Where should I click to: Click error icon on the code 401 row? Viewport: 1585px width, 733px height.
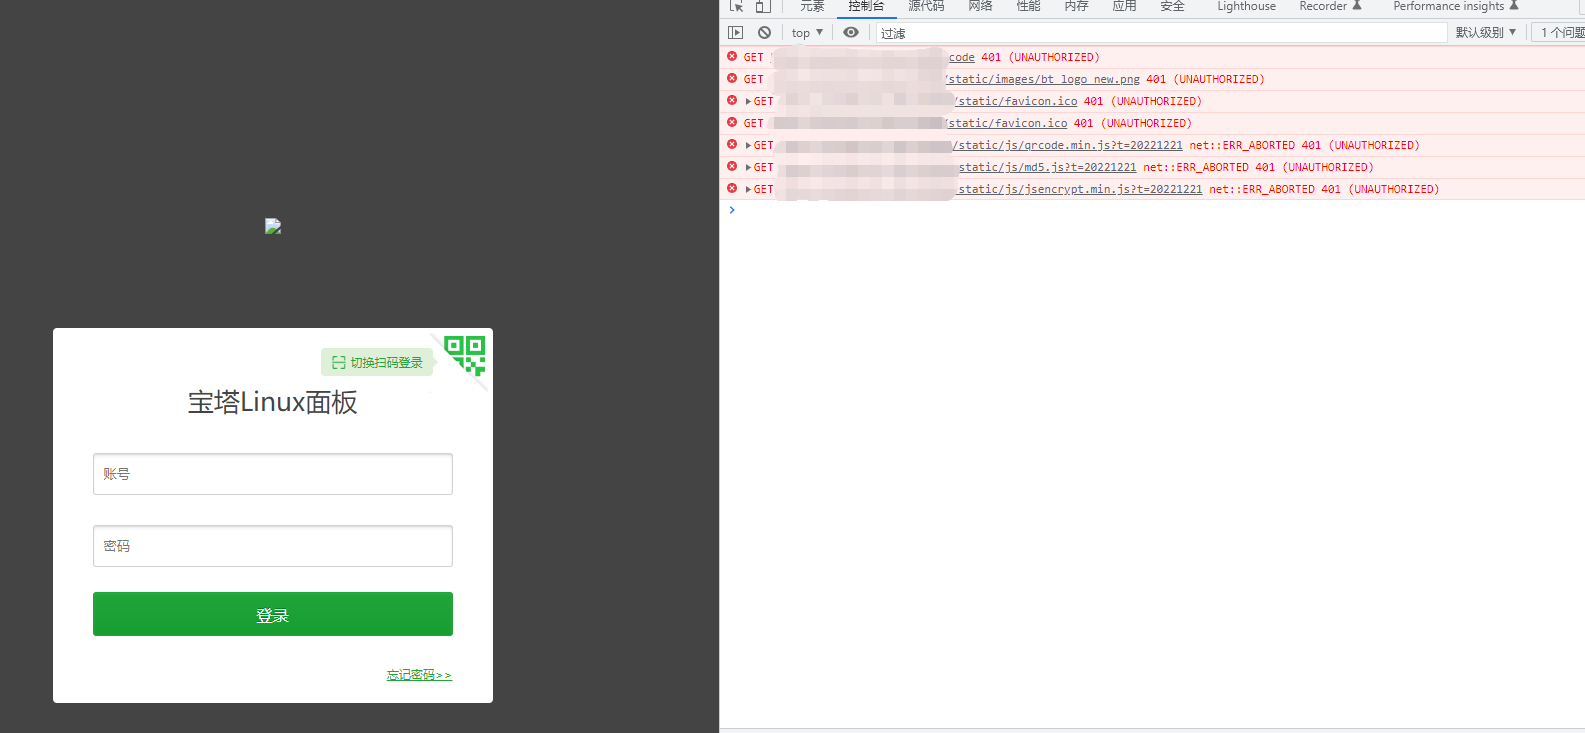click(732, 57)
